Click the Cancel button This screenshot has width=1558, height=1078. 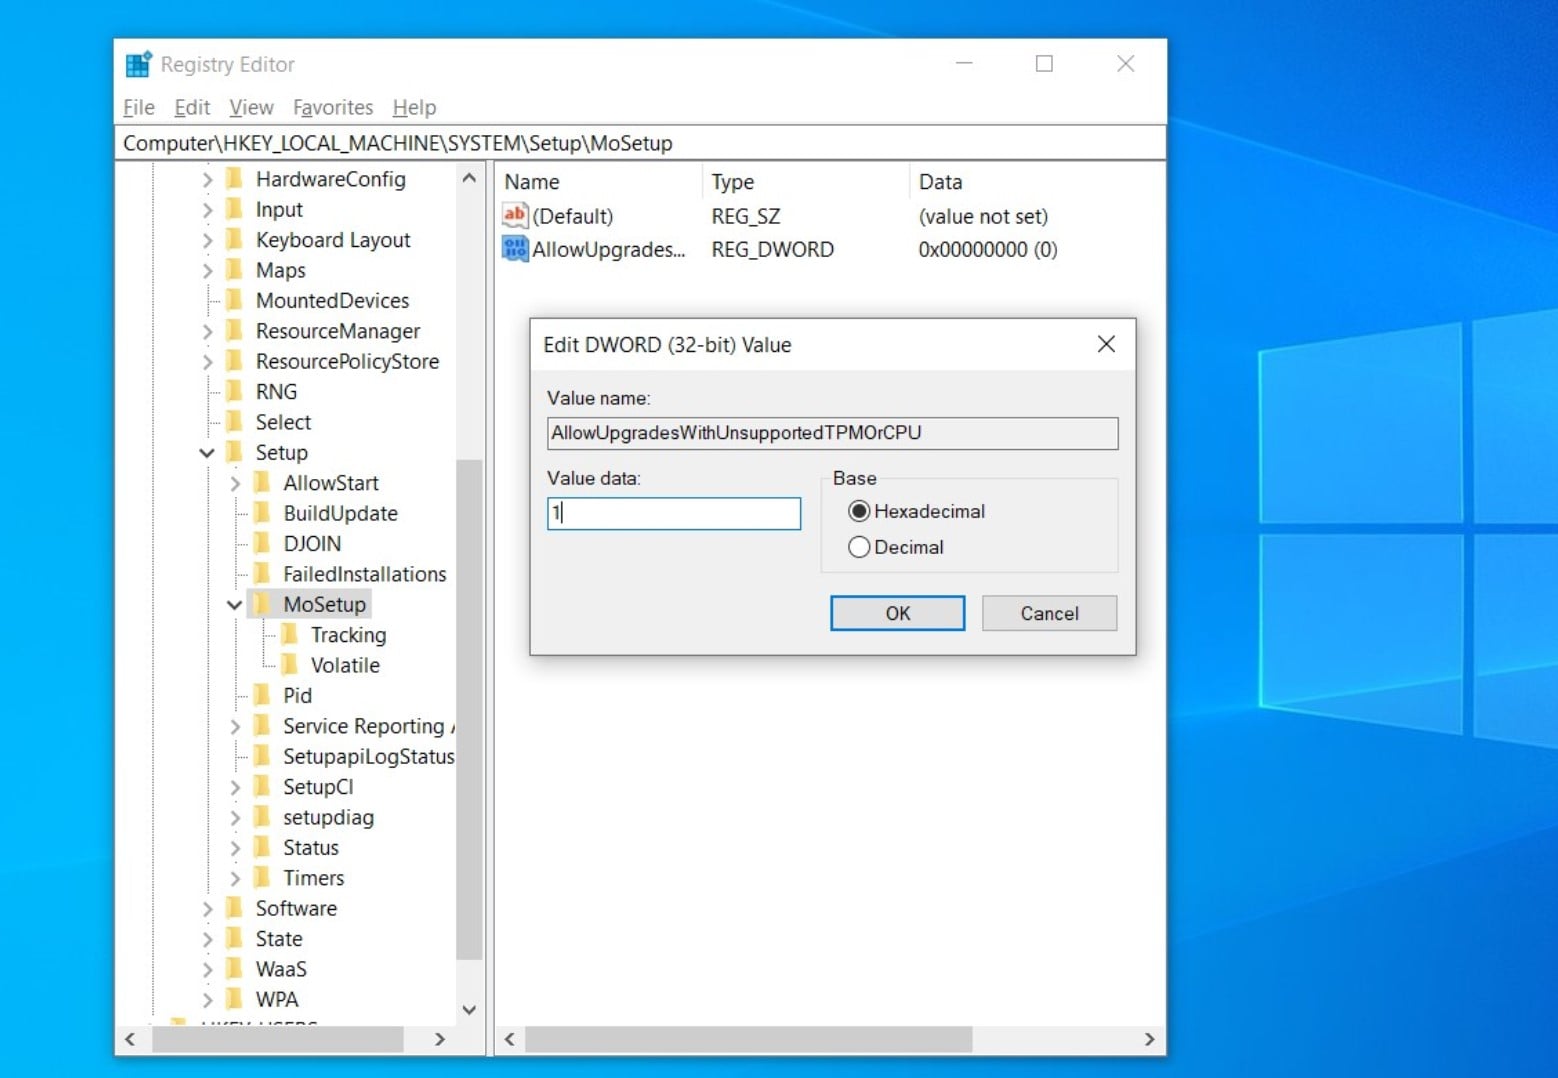pos(1049,613)
